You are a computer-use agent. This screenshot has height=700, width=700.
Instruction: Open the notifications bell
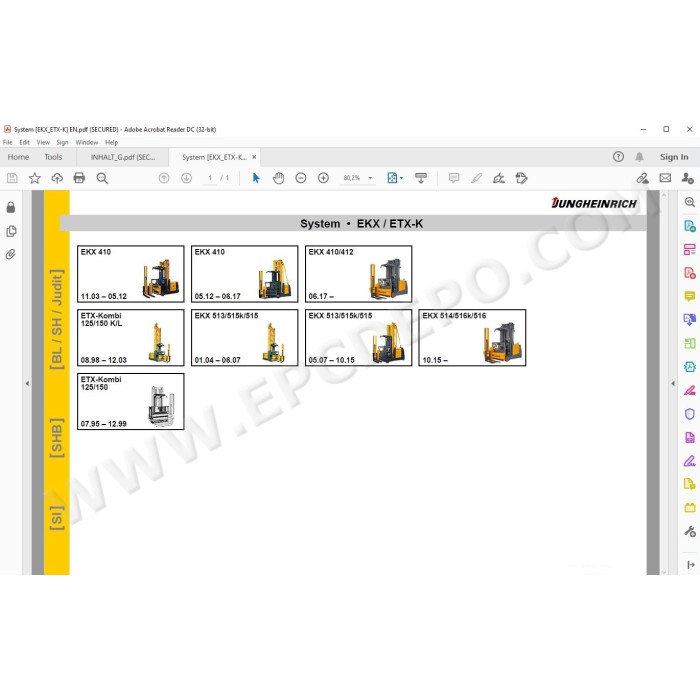point(639,157)
